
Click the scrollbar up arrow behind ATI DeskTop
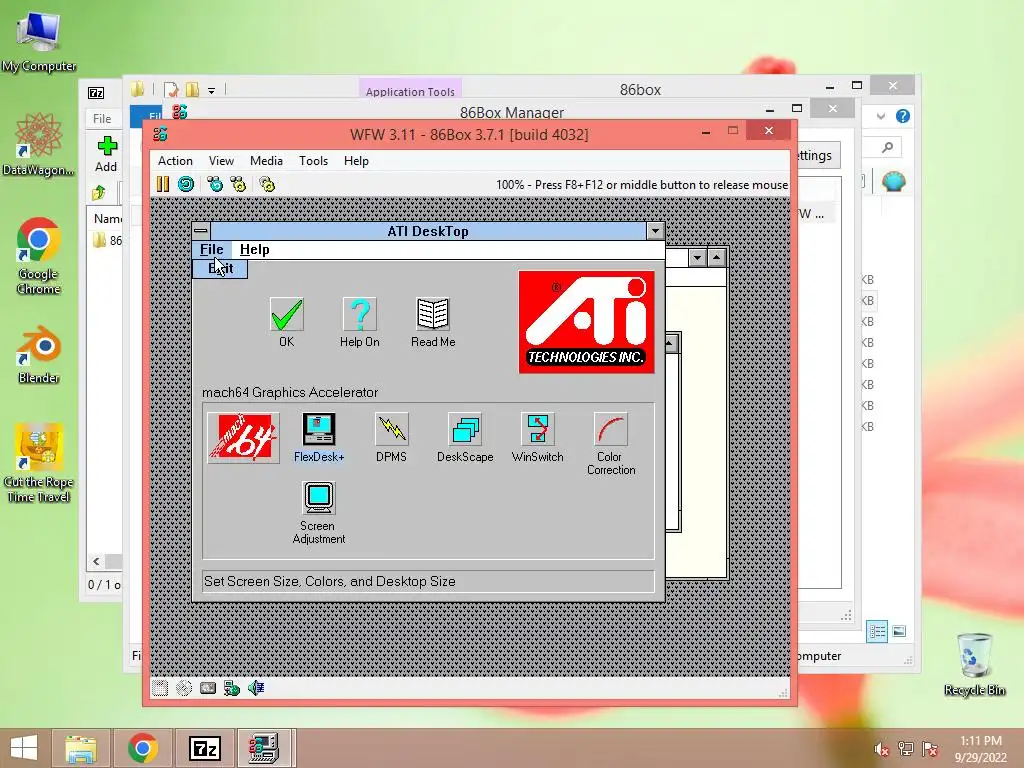pyautogui.click(x=671, y=343)
